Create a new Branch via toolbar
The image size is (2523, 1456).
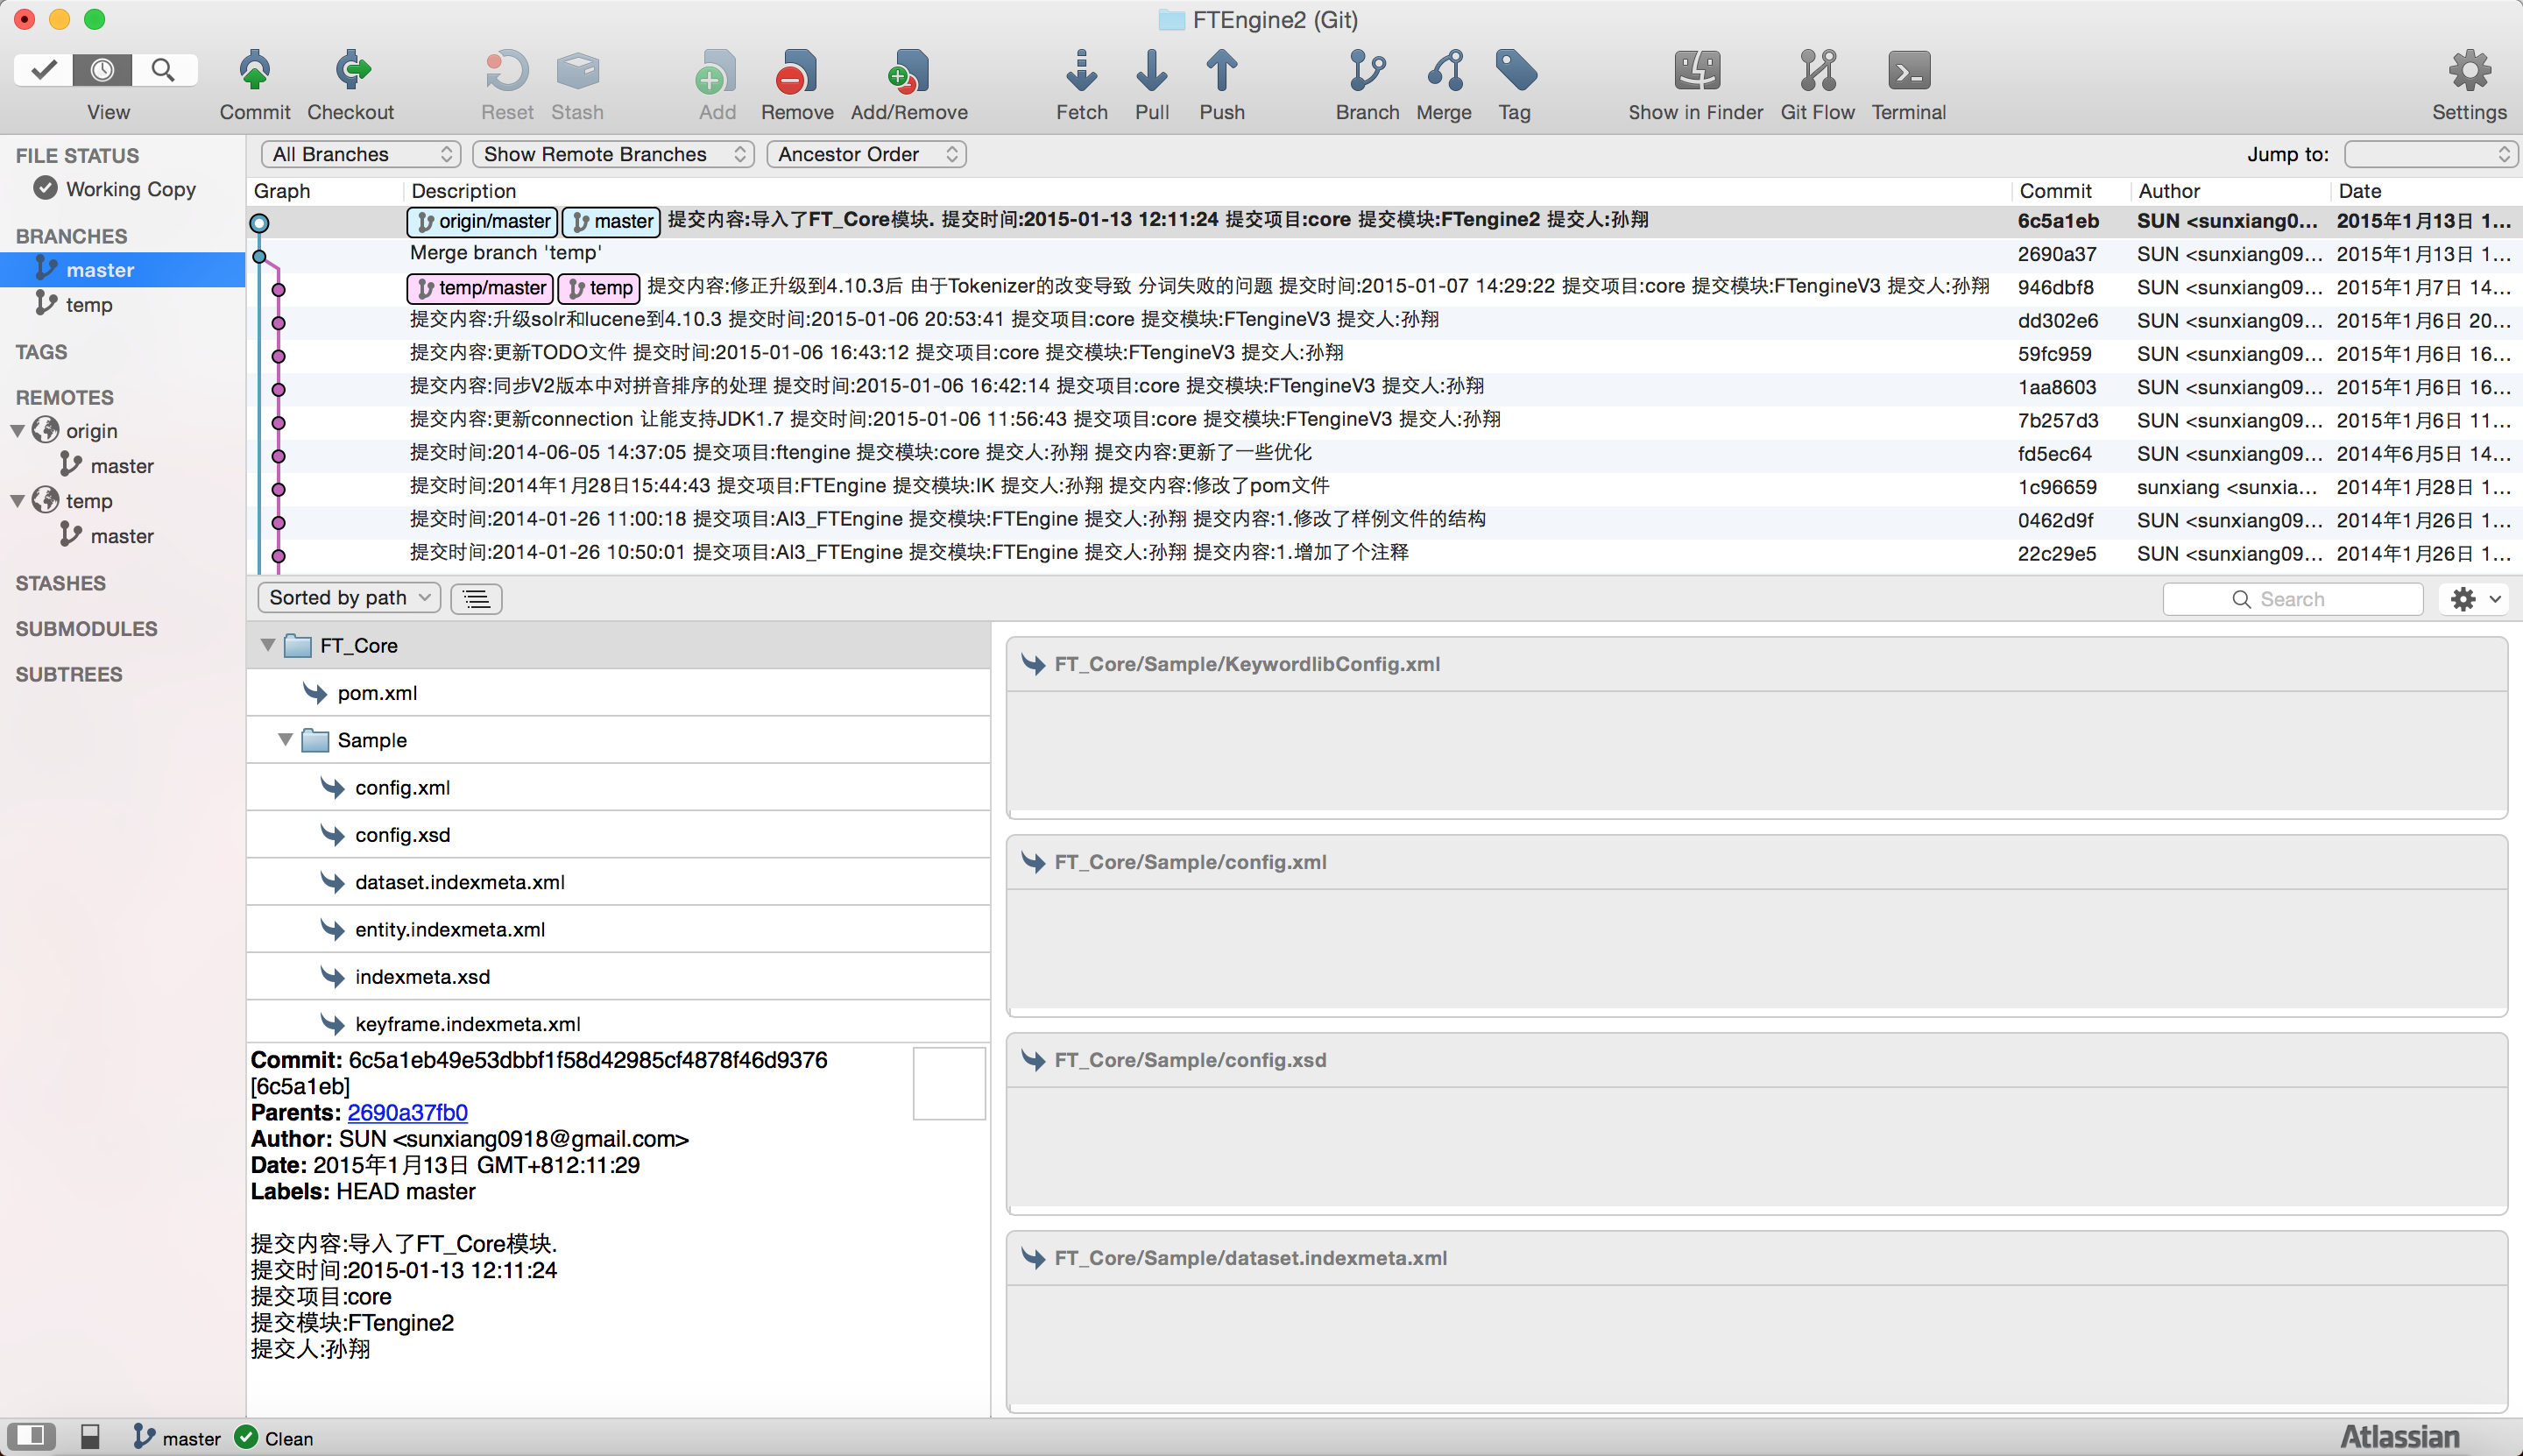[x=1366, y=72]
